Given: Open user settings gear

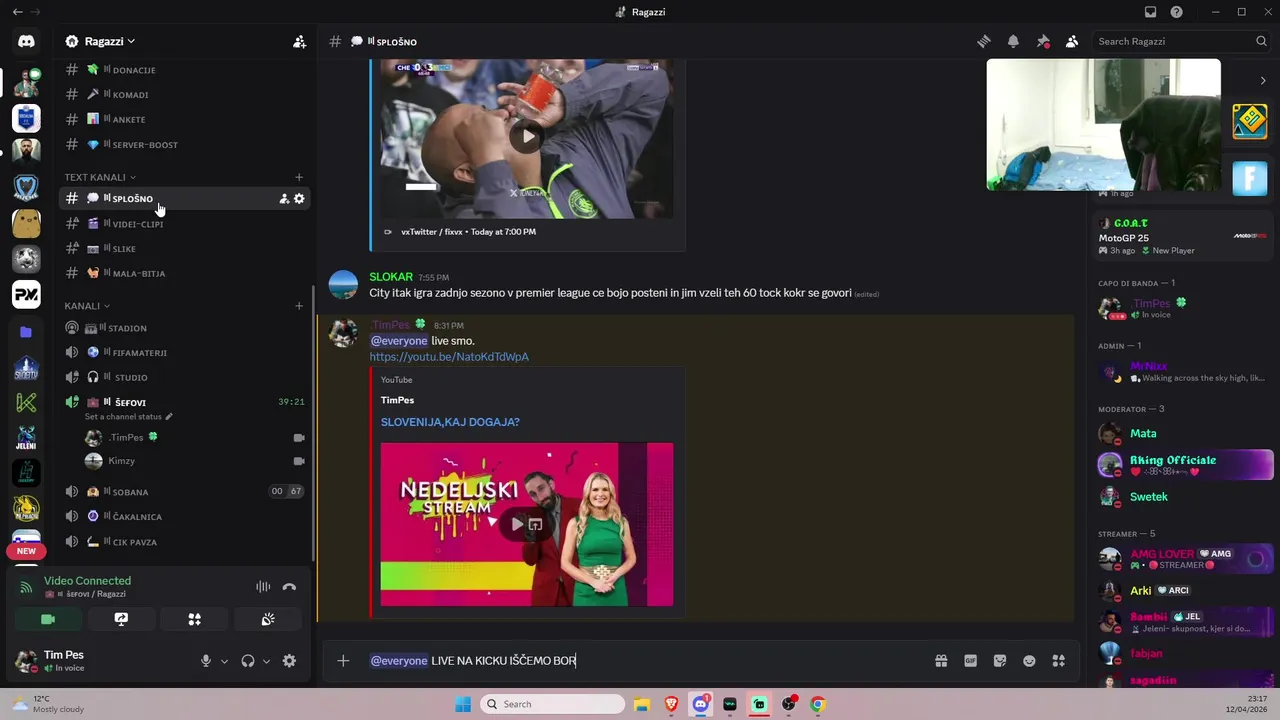Looking at the screenshot, I should click(289, 661).
